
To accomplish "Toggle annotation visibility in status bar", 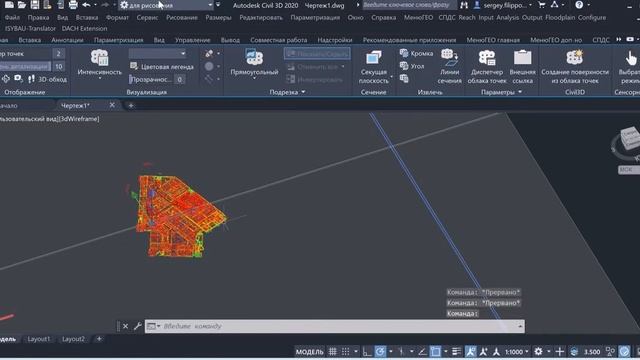I will pyautogui.click(x=471, y=351).
